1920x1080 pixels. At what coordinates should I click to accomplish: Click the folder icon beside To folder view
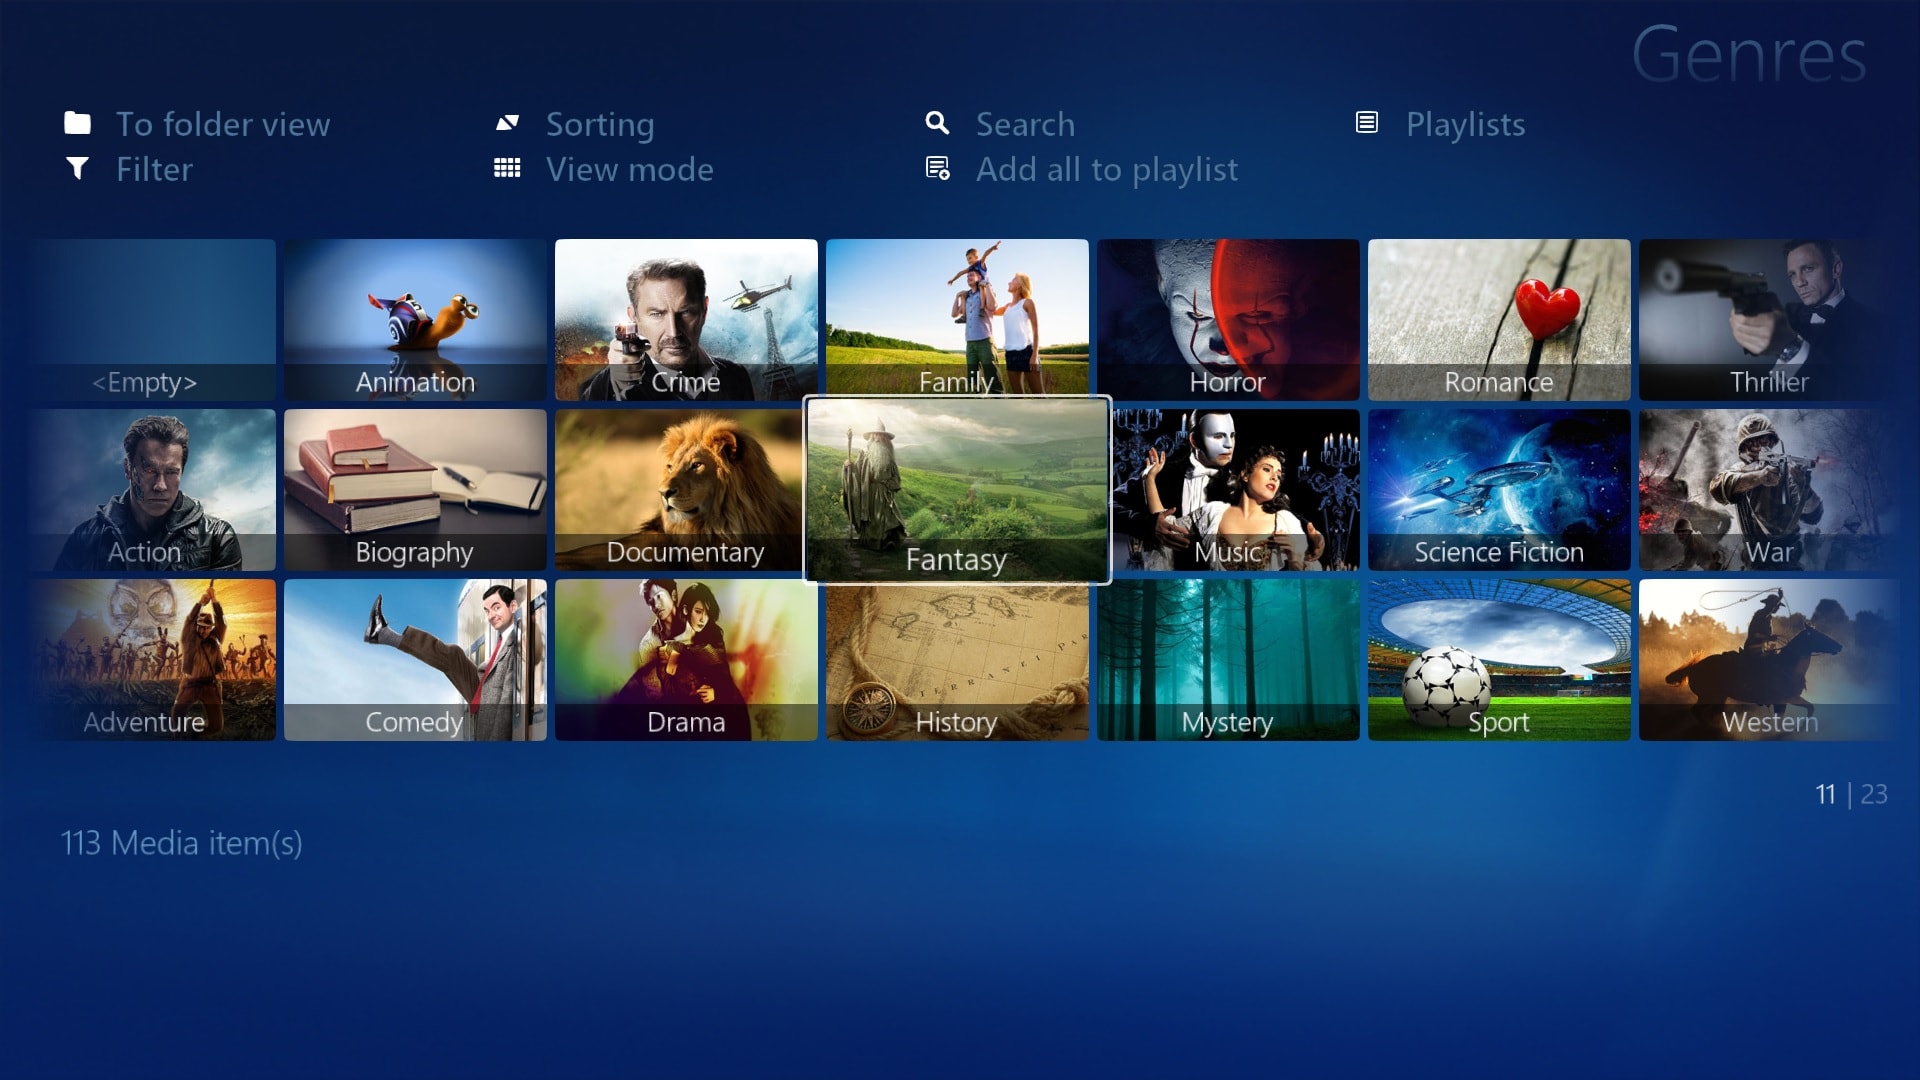(77, 123)
